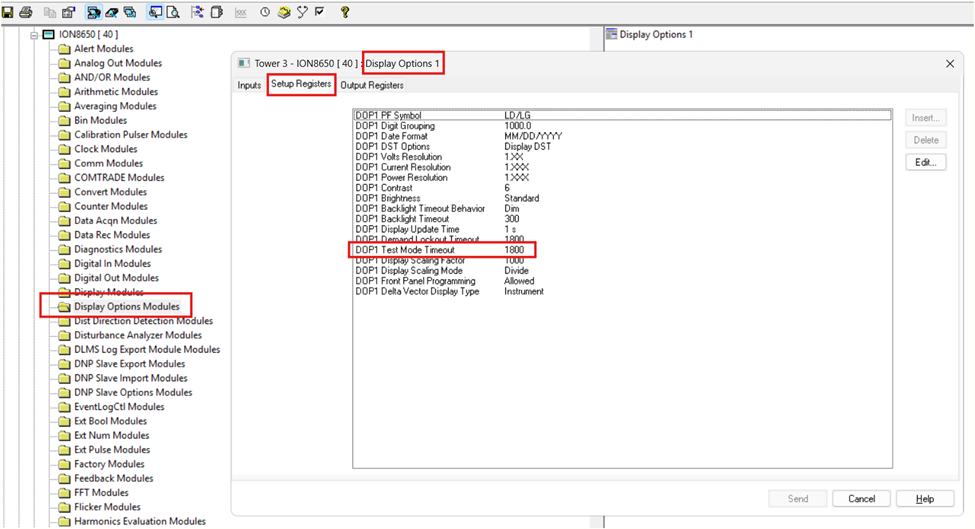
Task: Cancel the Display Options dialog
Action: [861, 499]
